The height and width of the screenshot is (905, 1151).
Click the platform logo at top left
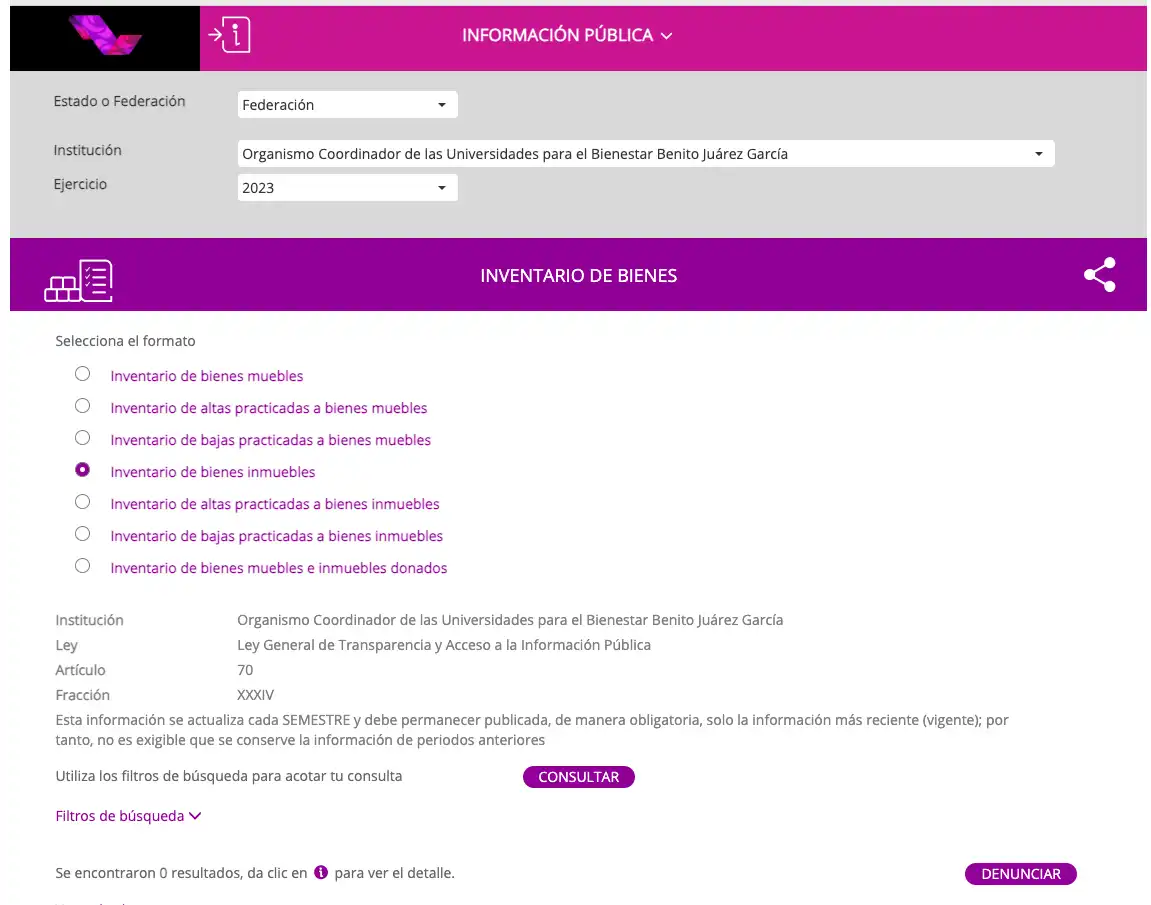pyautogui.click(x=105, y=37)
